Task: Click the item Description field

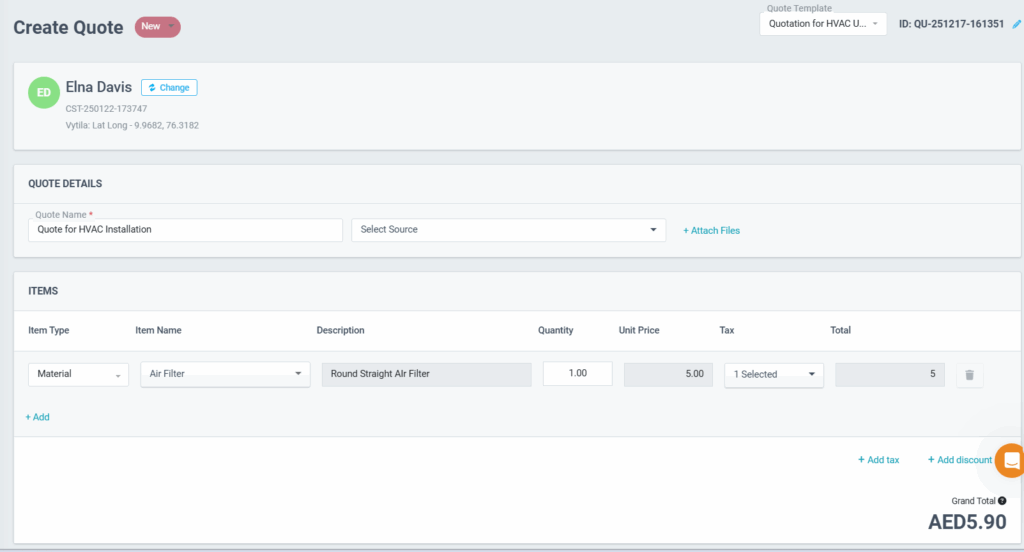Action: 426,375
